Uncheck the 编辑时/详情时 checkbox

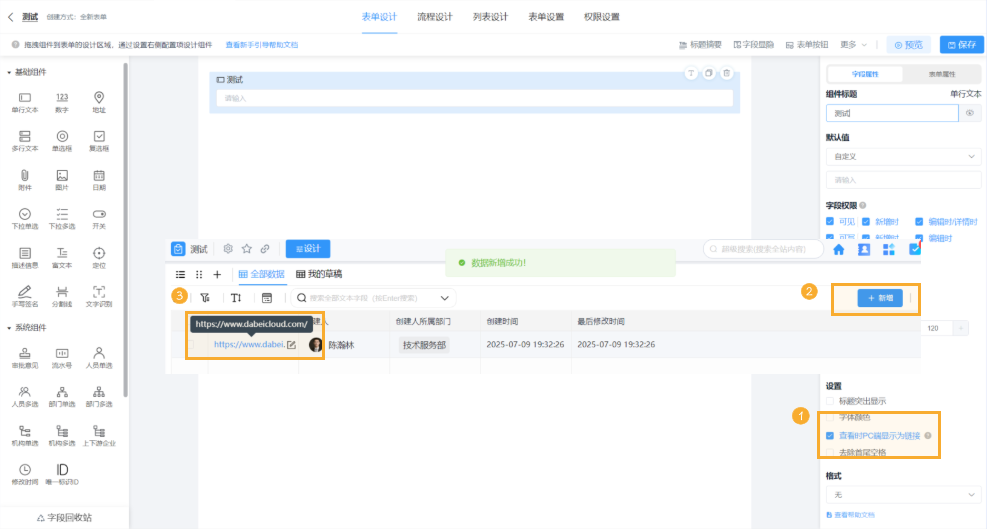coord(919,221)
